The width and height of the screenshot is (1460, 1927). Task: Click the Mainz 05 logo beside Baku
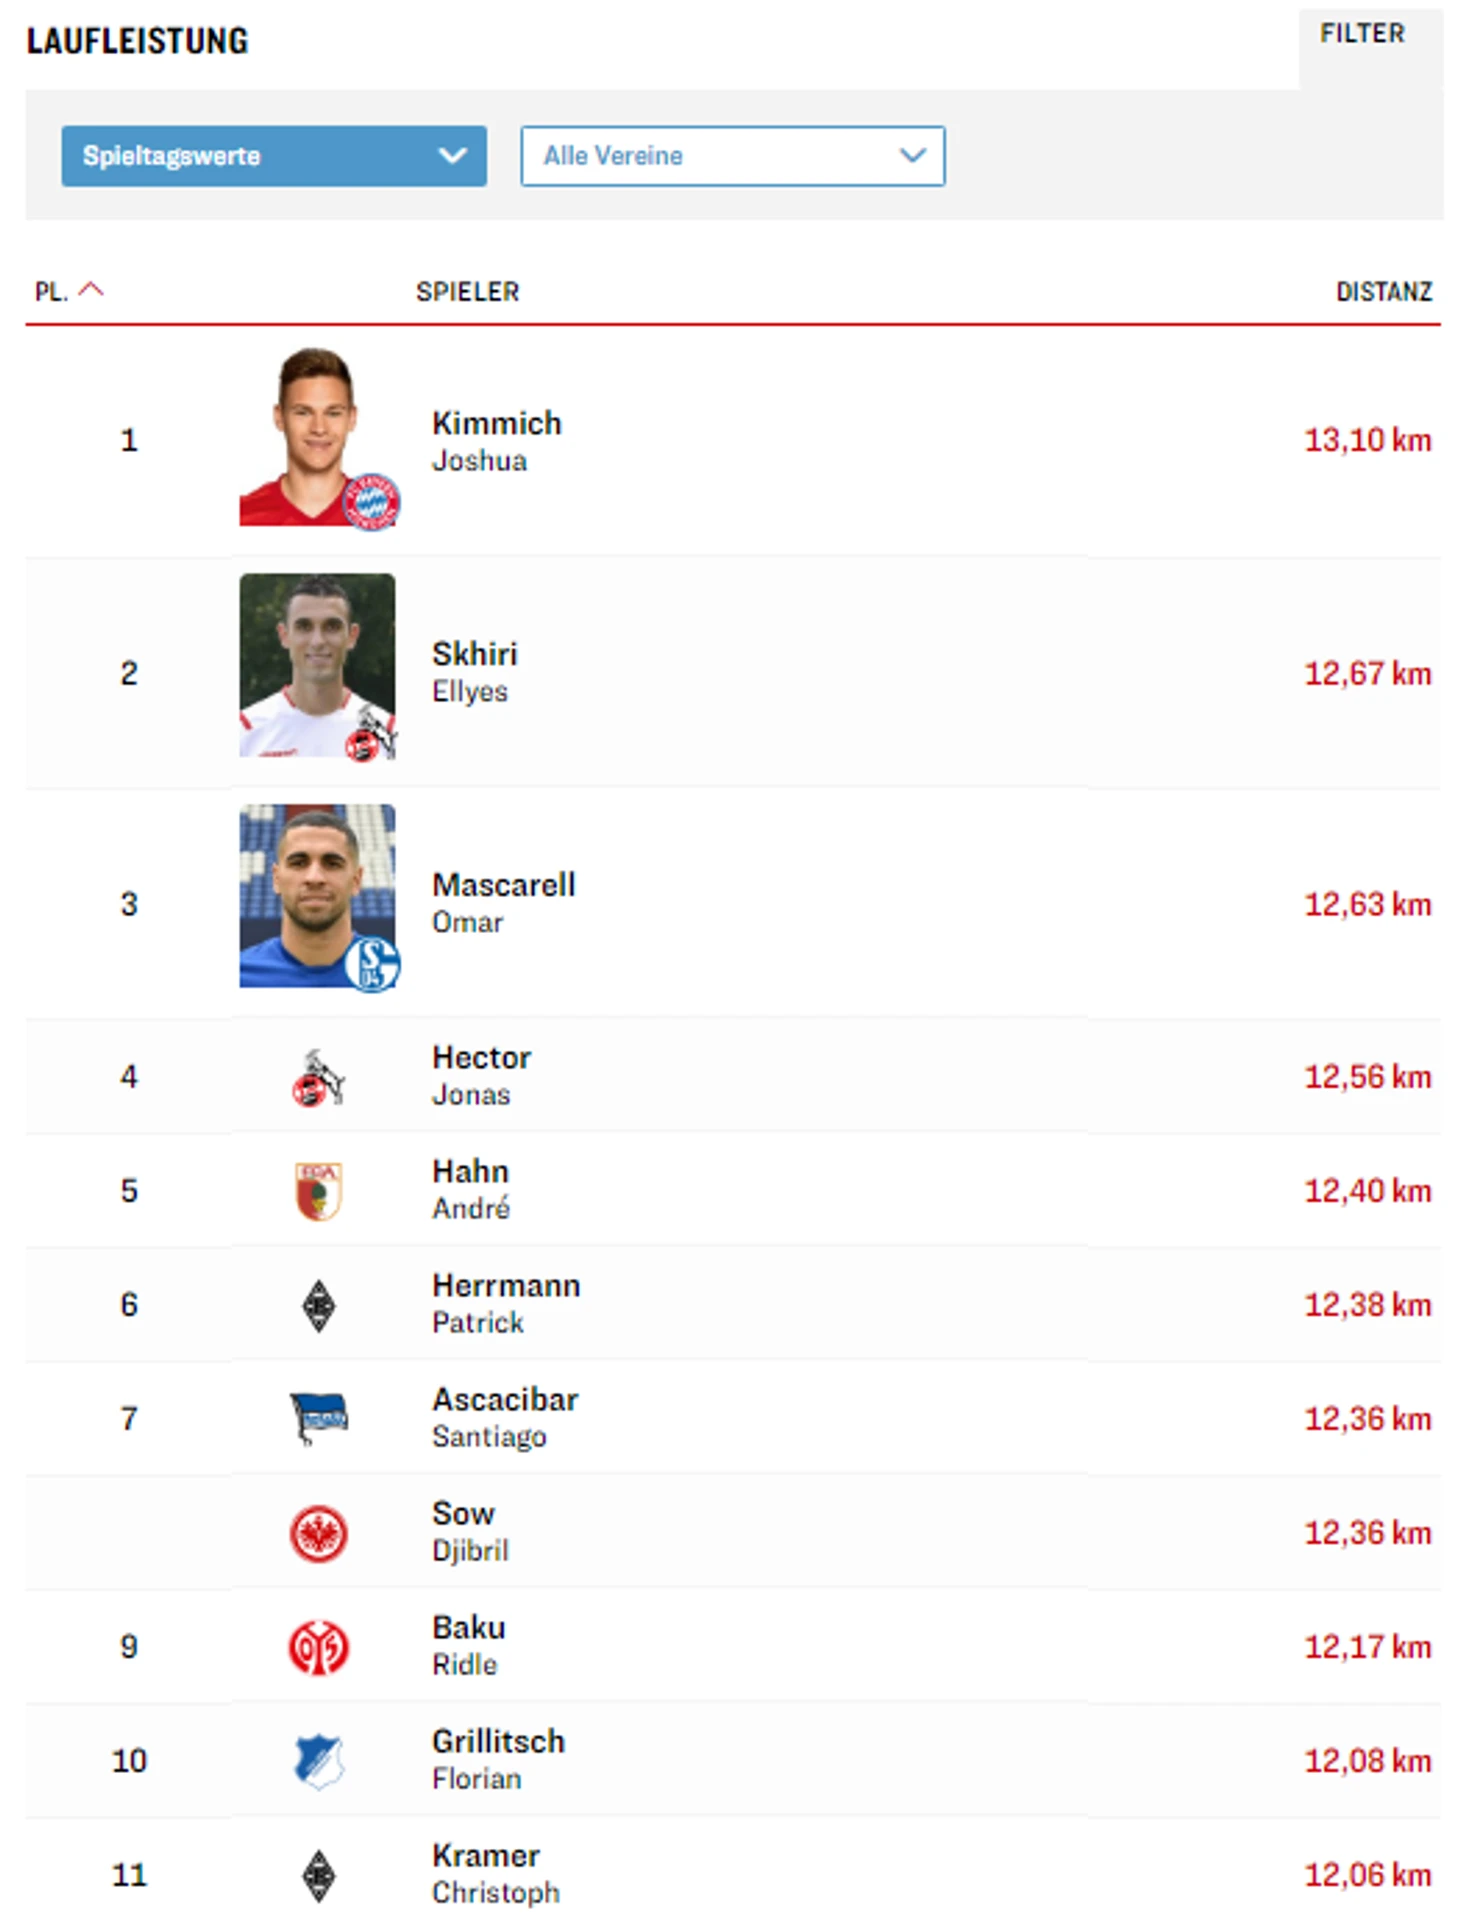coord(318,1647)
